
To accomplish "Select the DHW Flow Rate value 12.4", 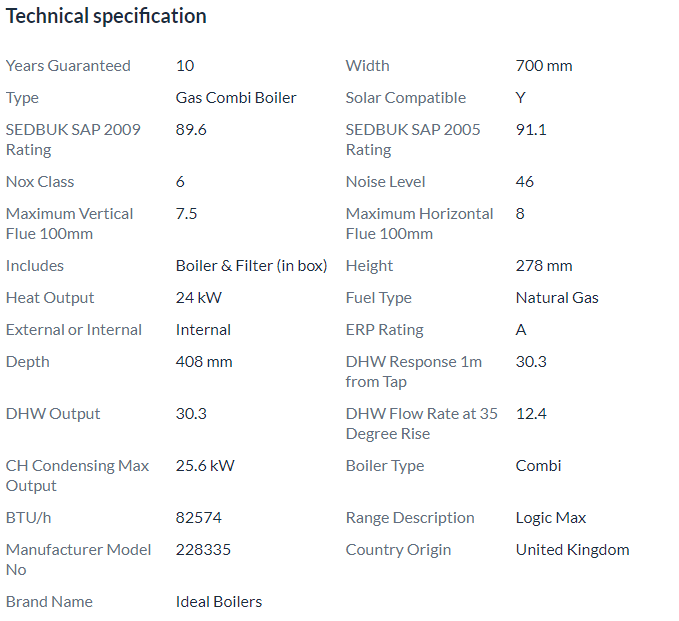I will [531, 414].
